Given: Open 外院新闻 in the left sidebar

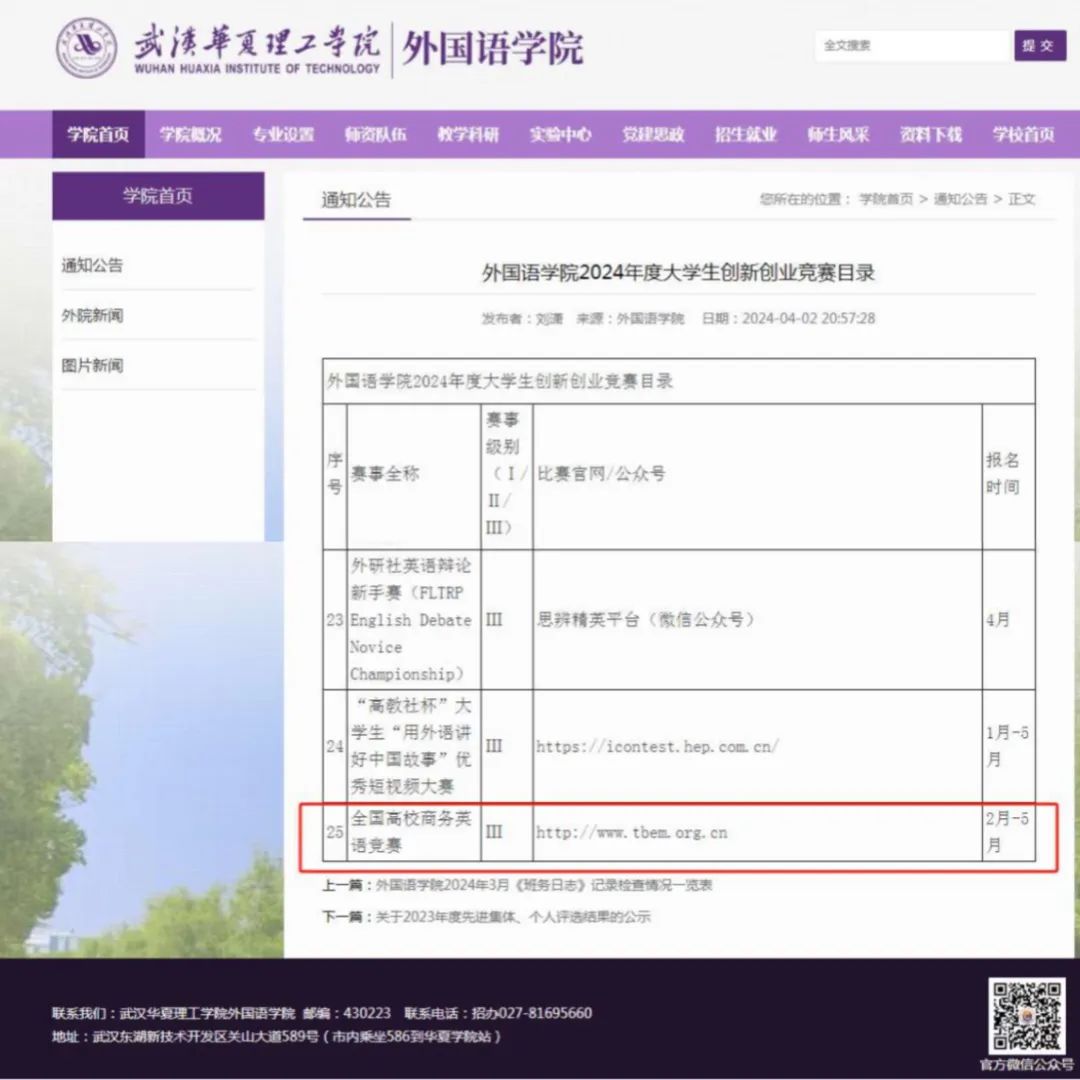Looking at the screenshot, I should coord(93,316).
